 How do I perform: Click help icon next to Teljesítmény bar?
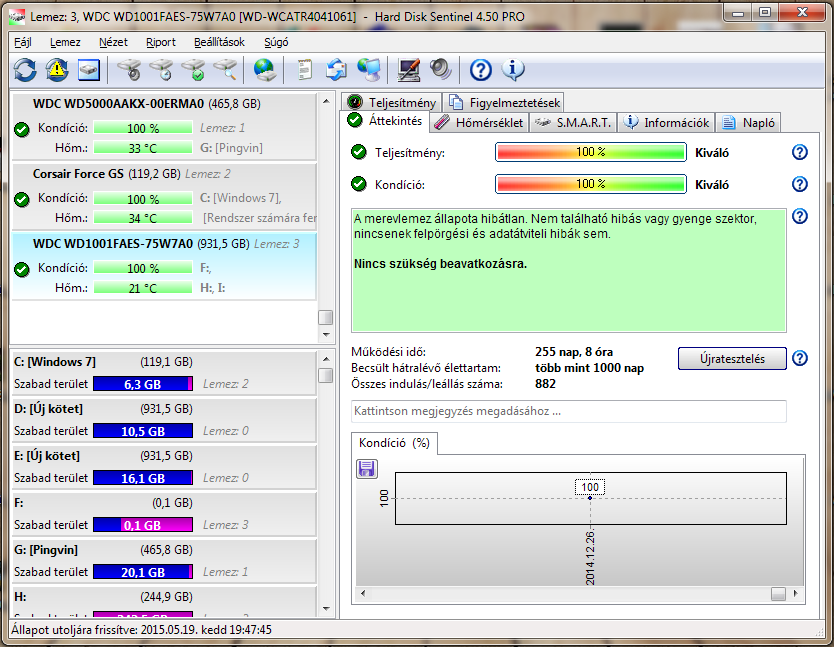click(800, 152)
